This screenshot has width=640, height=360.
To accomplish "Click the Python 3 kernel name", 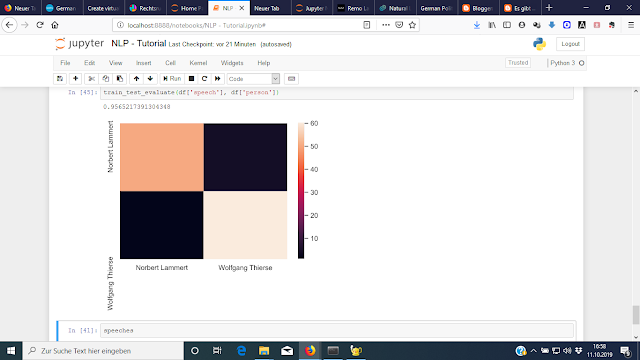I will tap(562, 63).
